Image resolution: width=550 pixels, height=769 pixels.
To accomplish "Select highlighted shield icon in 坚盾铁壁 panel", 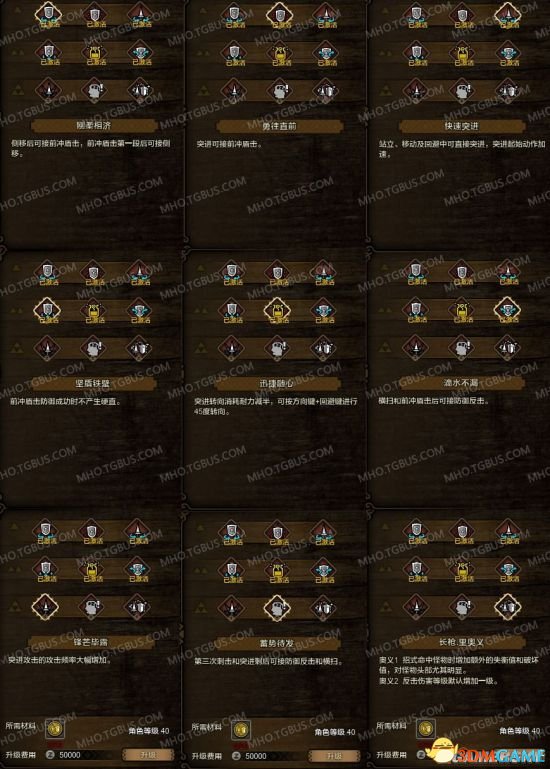I will 47,310.
